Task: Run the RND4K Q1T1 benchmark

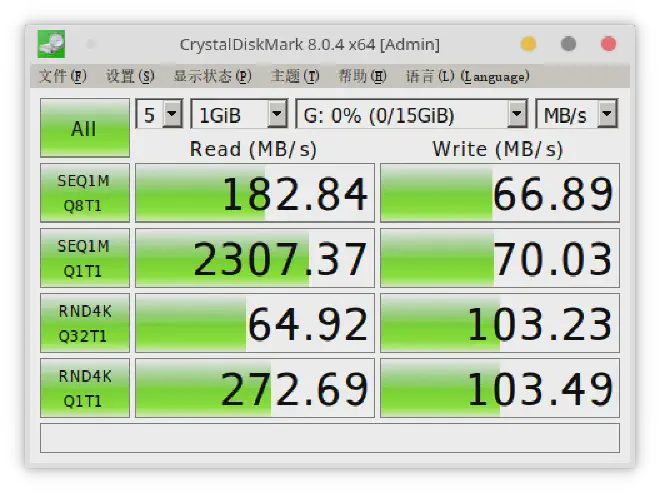Action: tap(84, 388)
